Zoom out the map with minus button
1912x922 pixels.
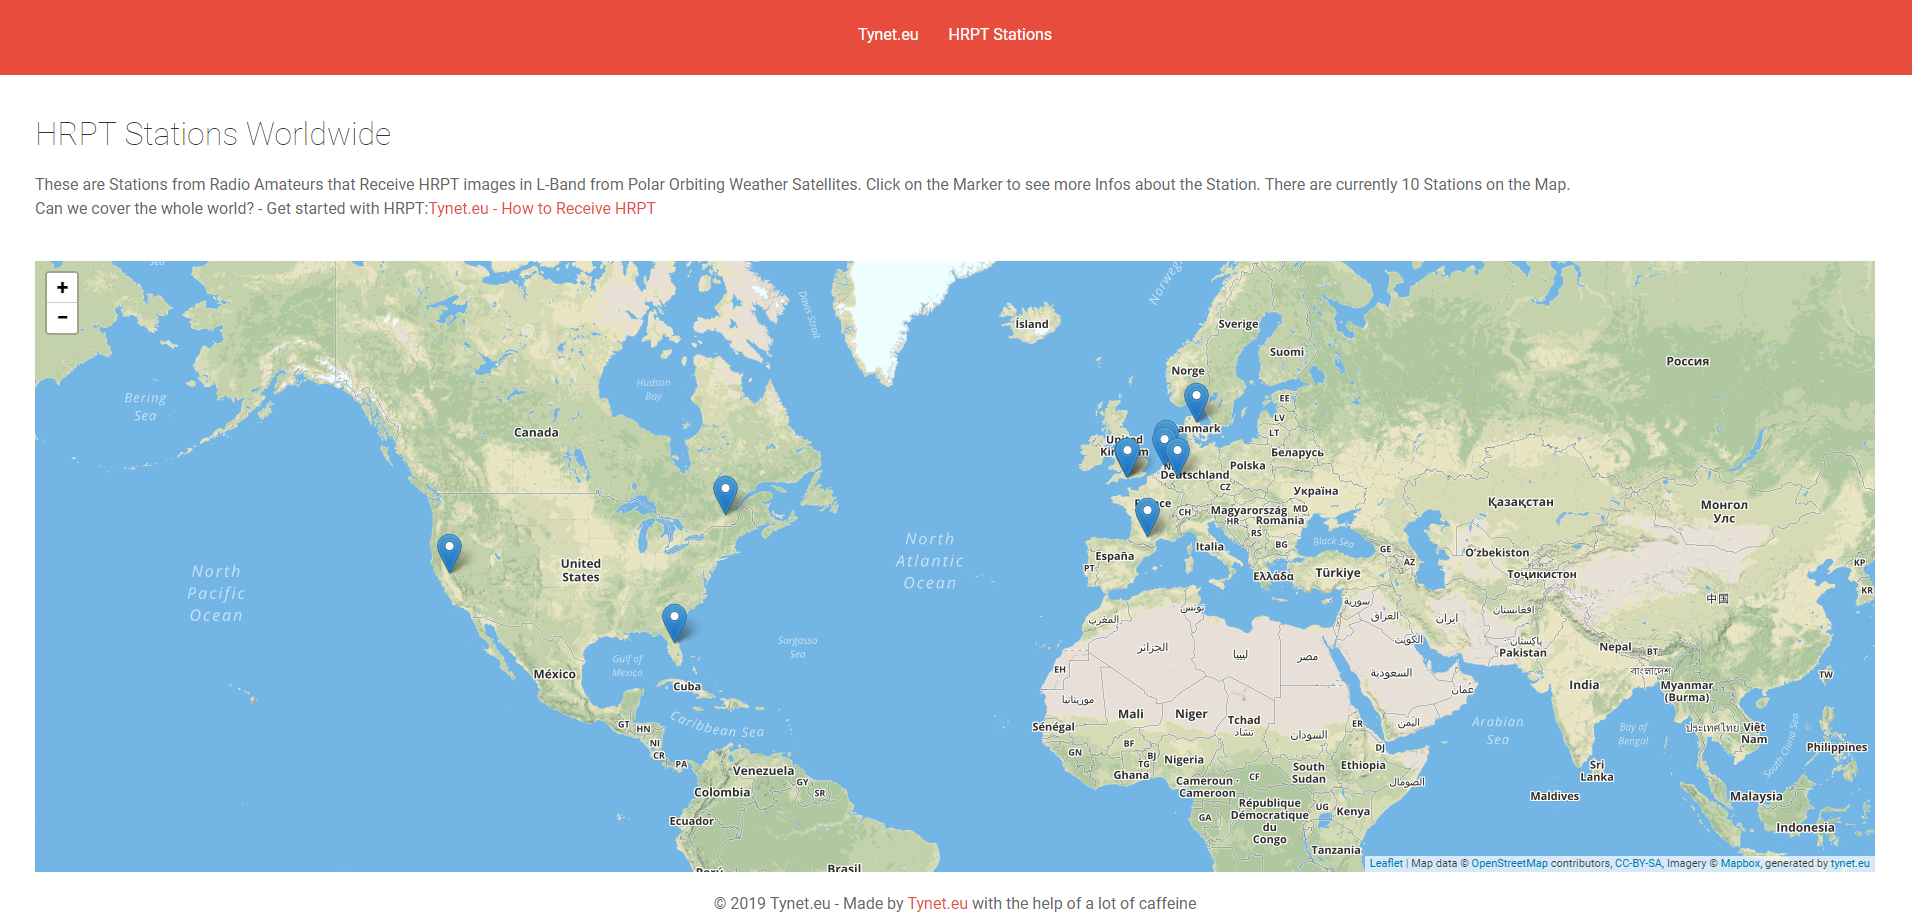[62, 318]
